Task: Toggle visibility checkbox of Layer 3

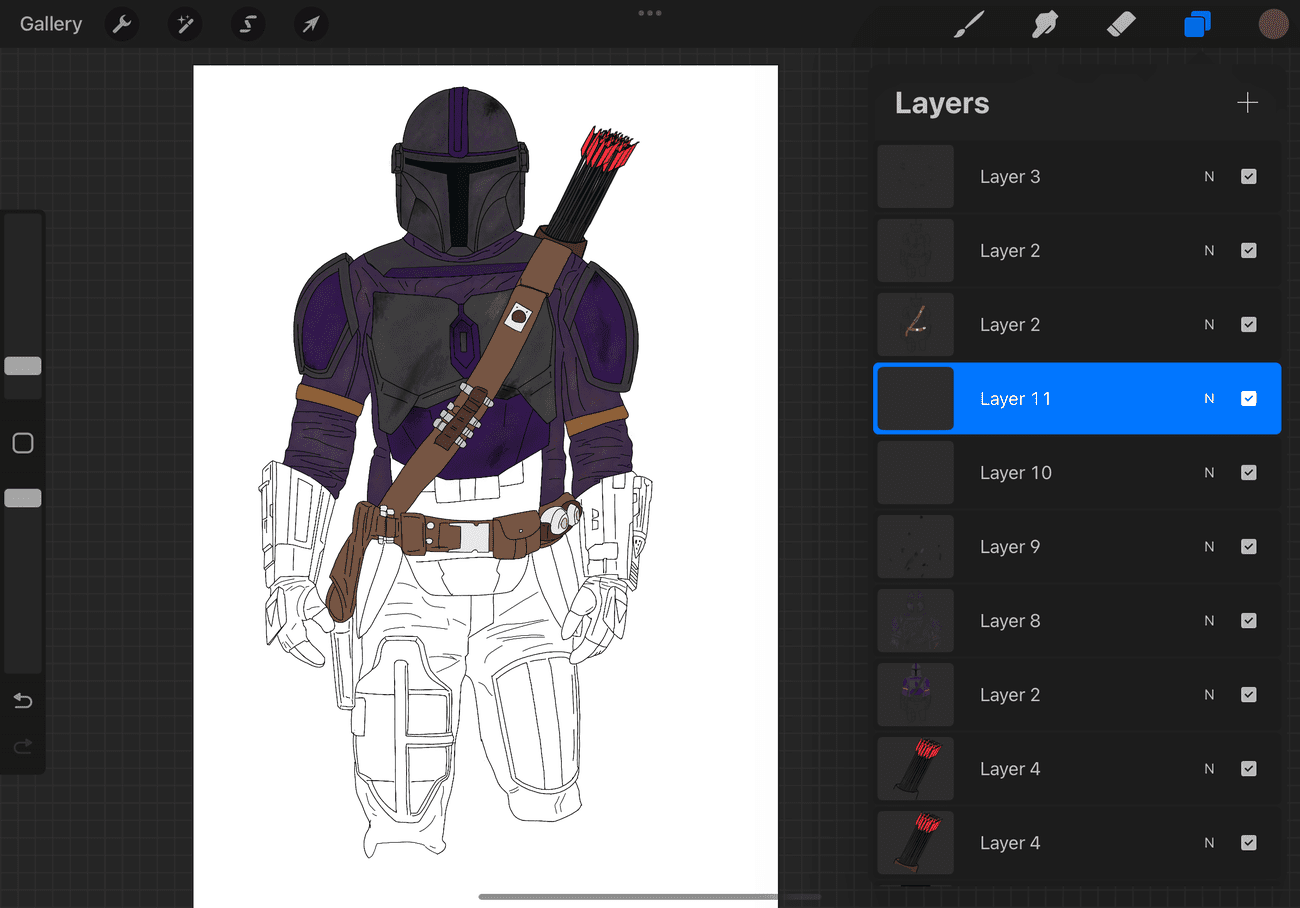Action: coord(1248,176)
